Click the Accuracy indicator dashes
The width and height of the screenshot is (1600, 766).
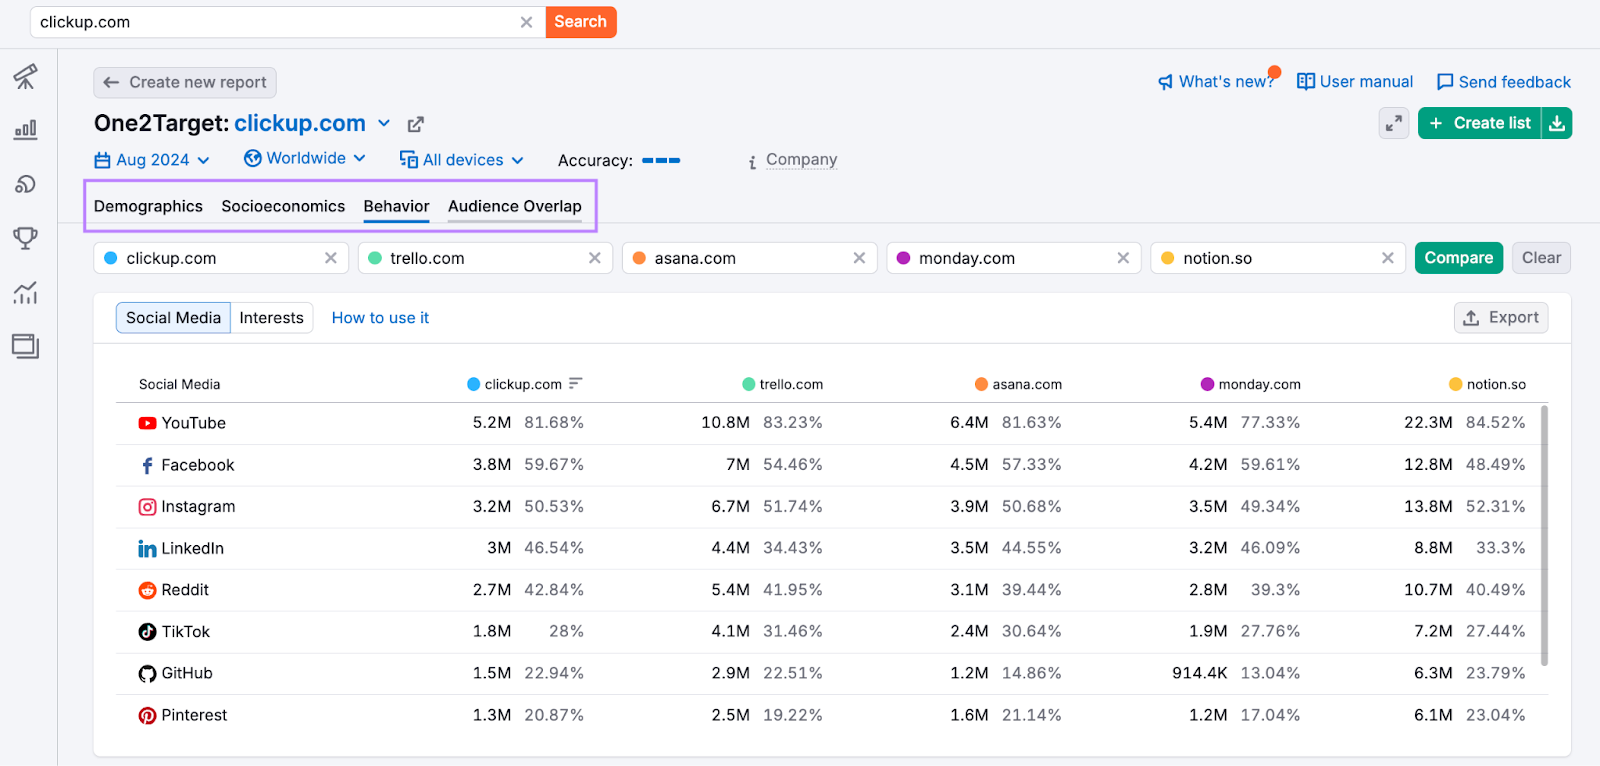click(x=661, y=160)
